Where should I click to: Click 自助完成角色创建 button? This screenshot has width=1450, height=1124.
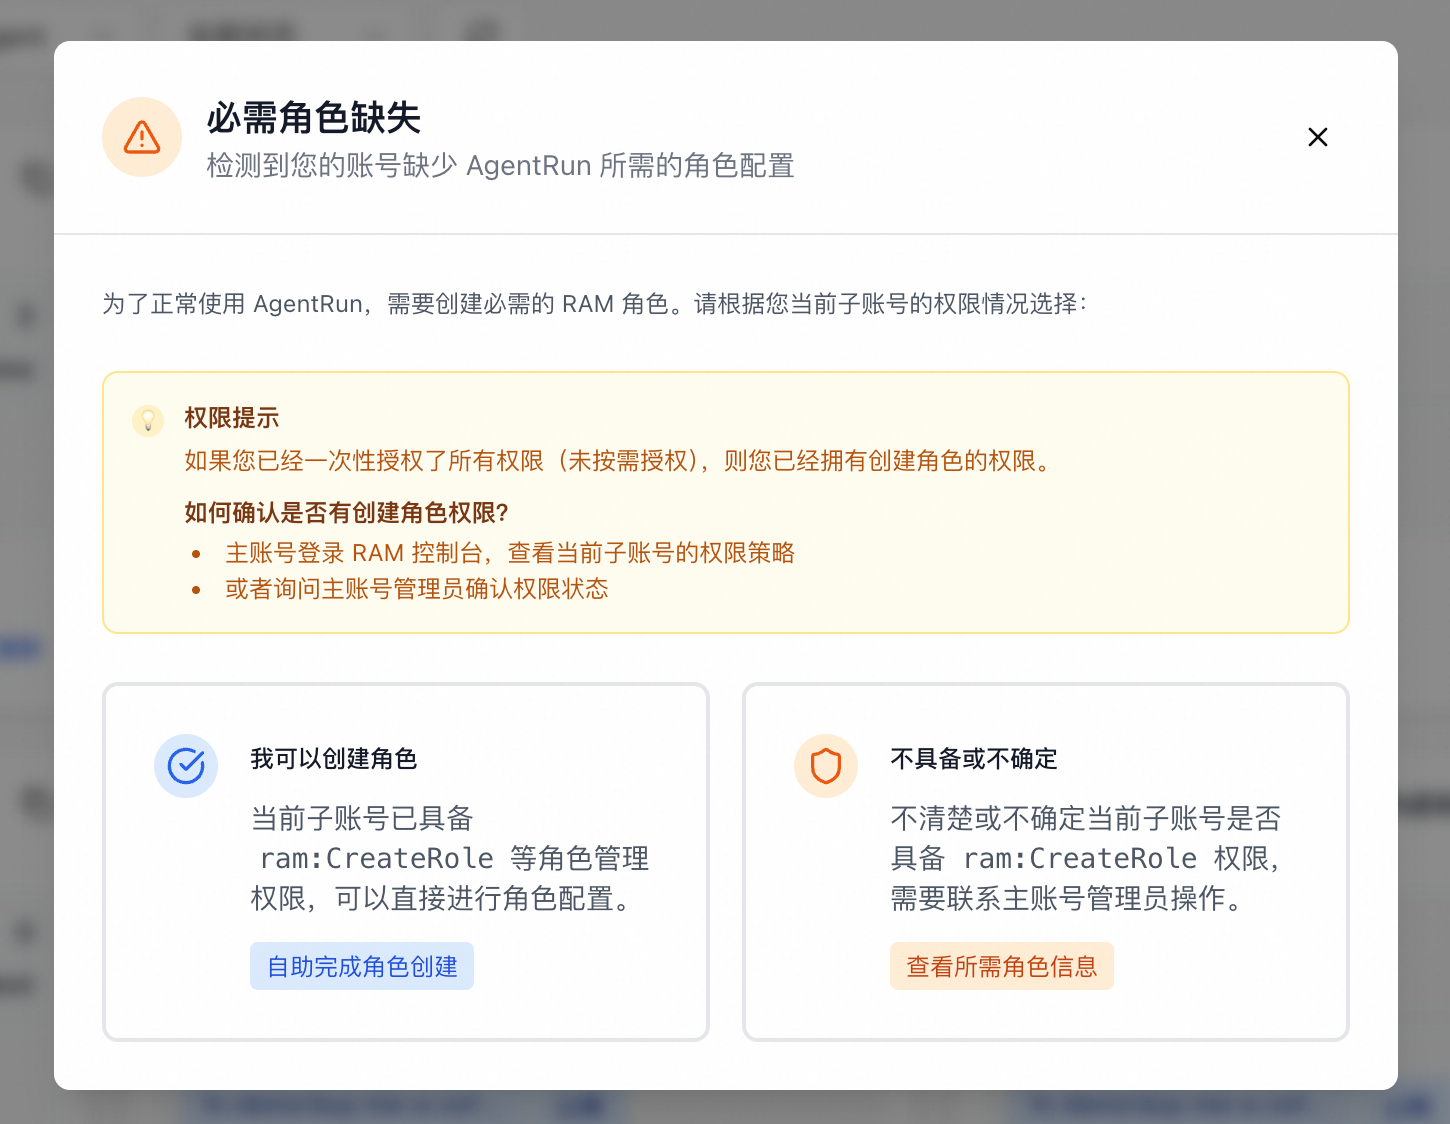pyautogui.click(x=362, y=966)
